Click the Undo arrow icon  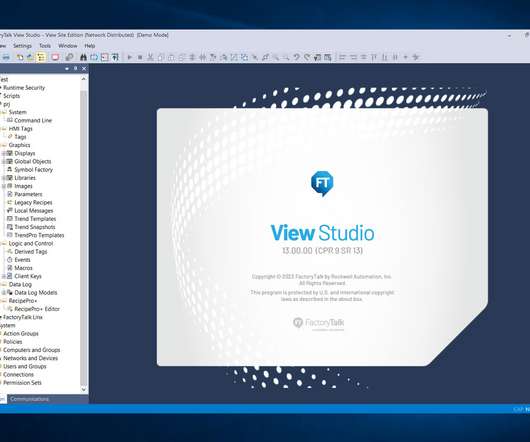click(x=296, y=57)
